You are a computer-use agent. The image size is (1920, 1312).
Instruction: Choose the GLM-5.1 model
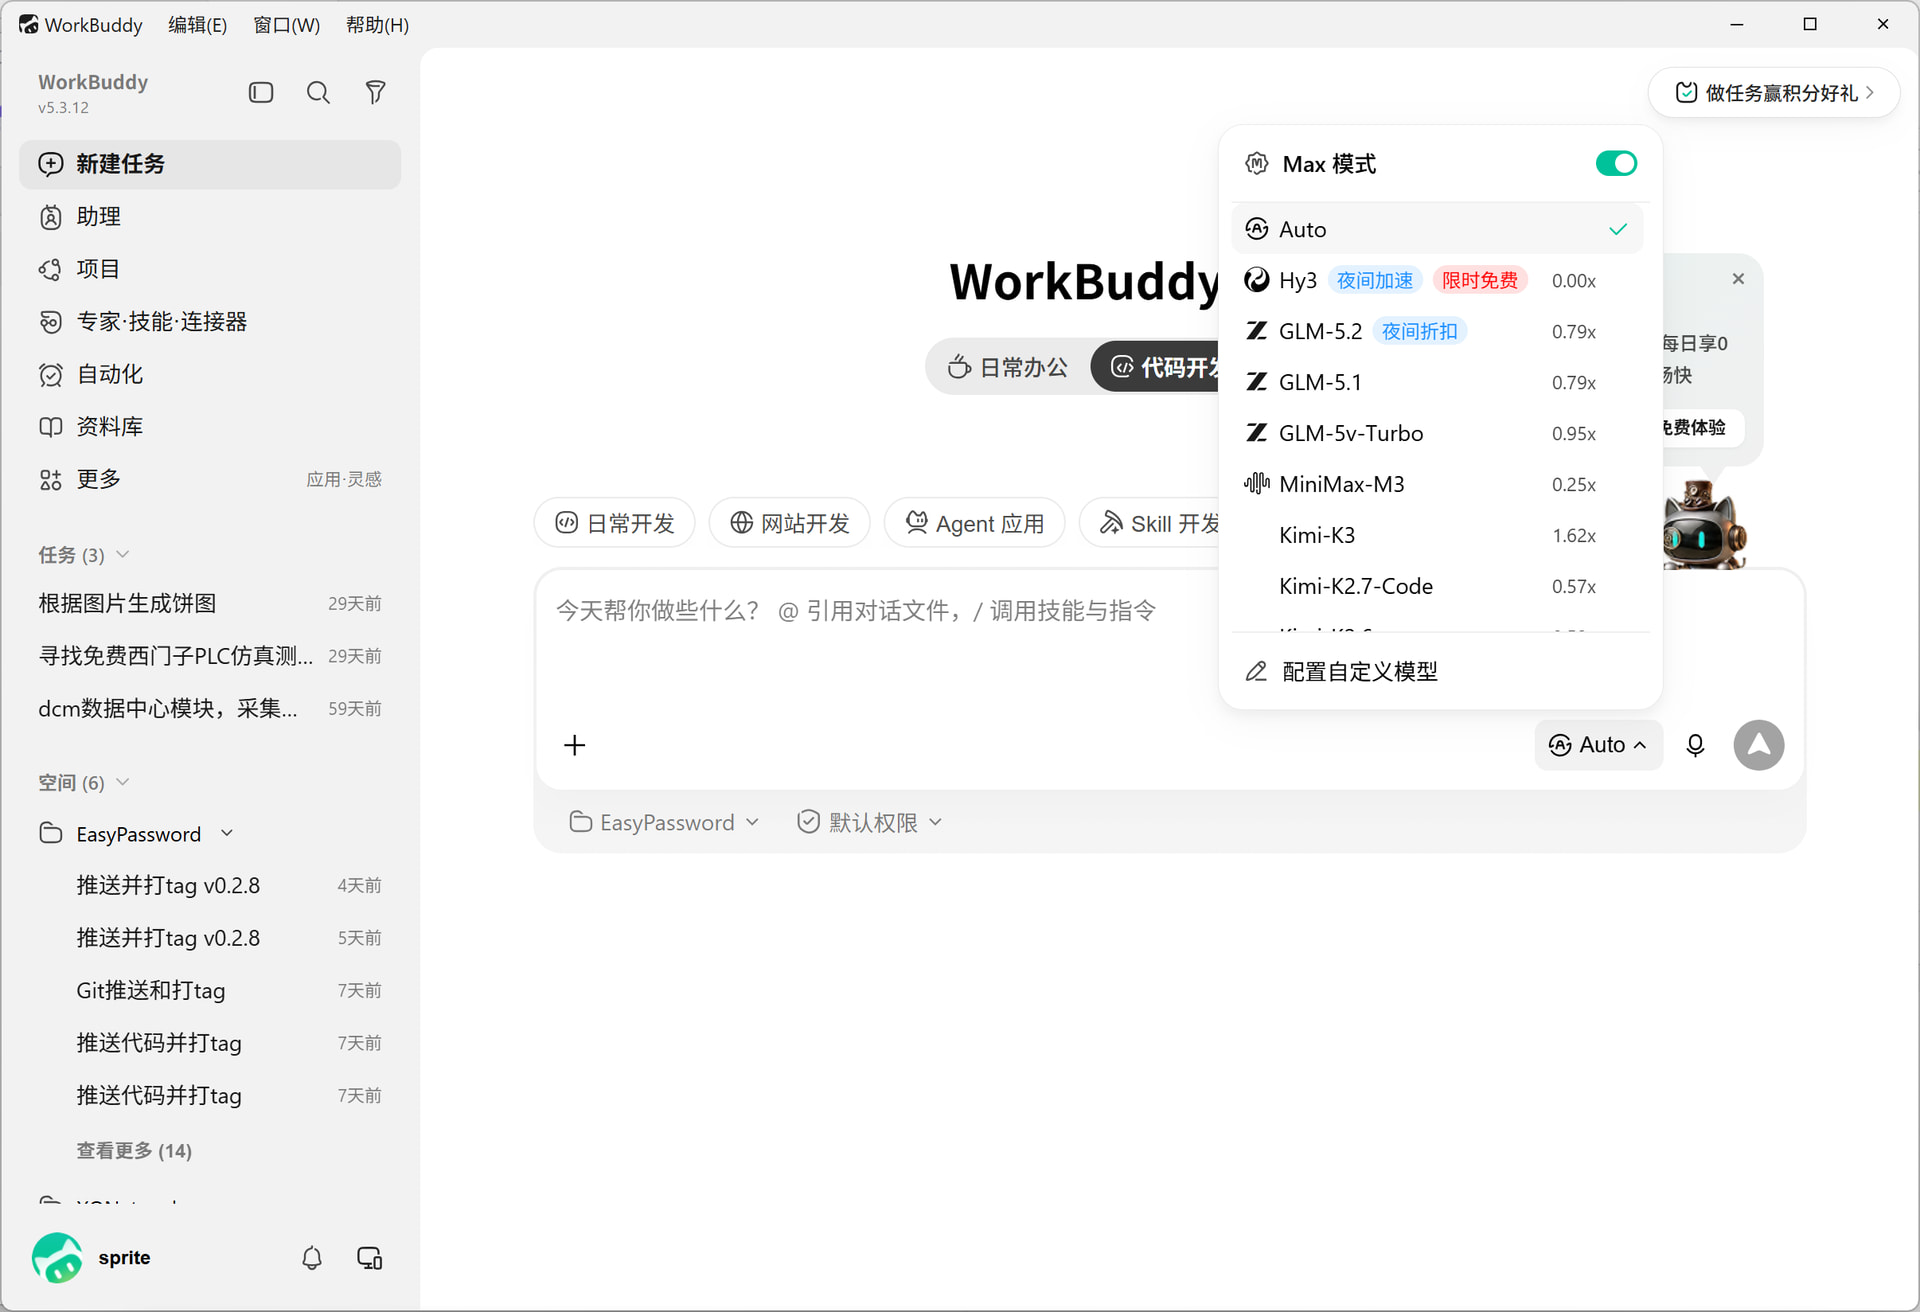pos(1437,382)
